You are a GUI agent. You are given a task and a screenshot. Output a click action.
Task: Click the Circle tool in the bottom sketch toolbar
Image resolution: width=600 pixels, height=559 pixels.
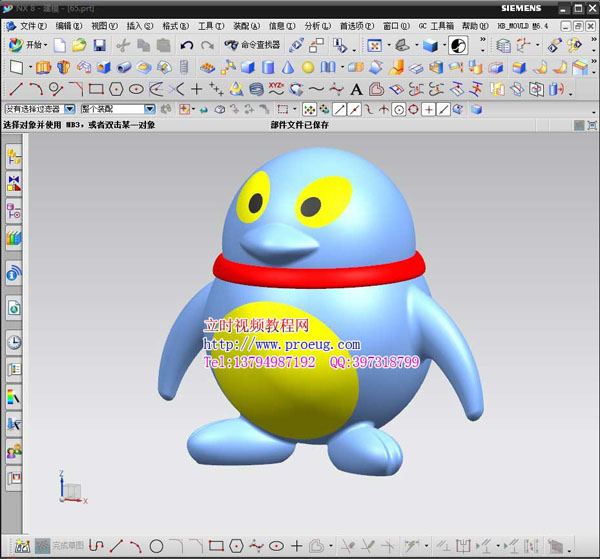(x=156, y=546)
